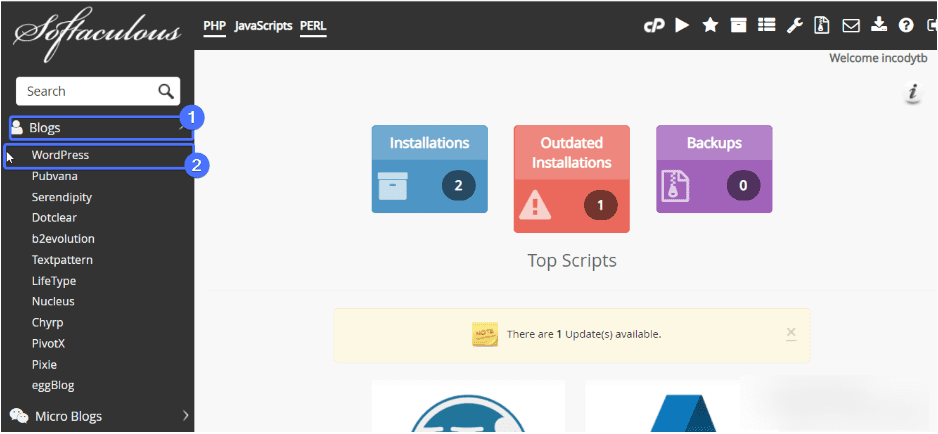Image resolution: width=938 pixels, height=434 pixels.
Task: Dismiss the updates available notice
Action: [791, 333]
